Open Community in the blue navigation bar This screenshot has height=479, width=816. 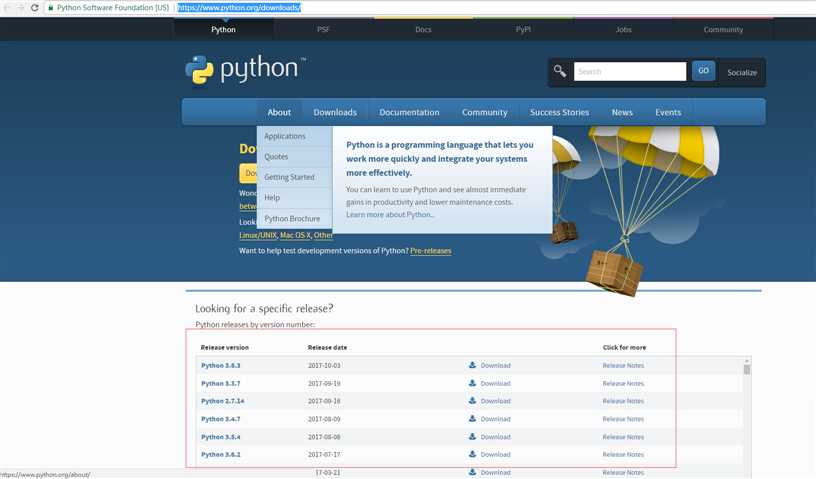(x=484, y=112)
